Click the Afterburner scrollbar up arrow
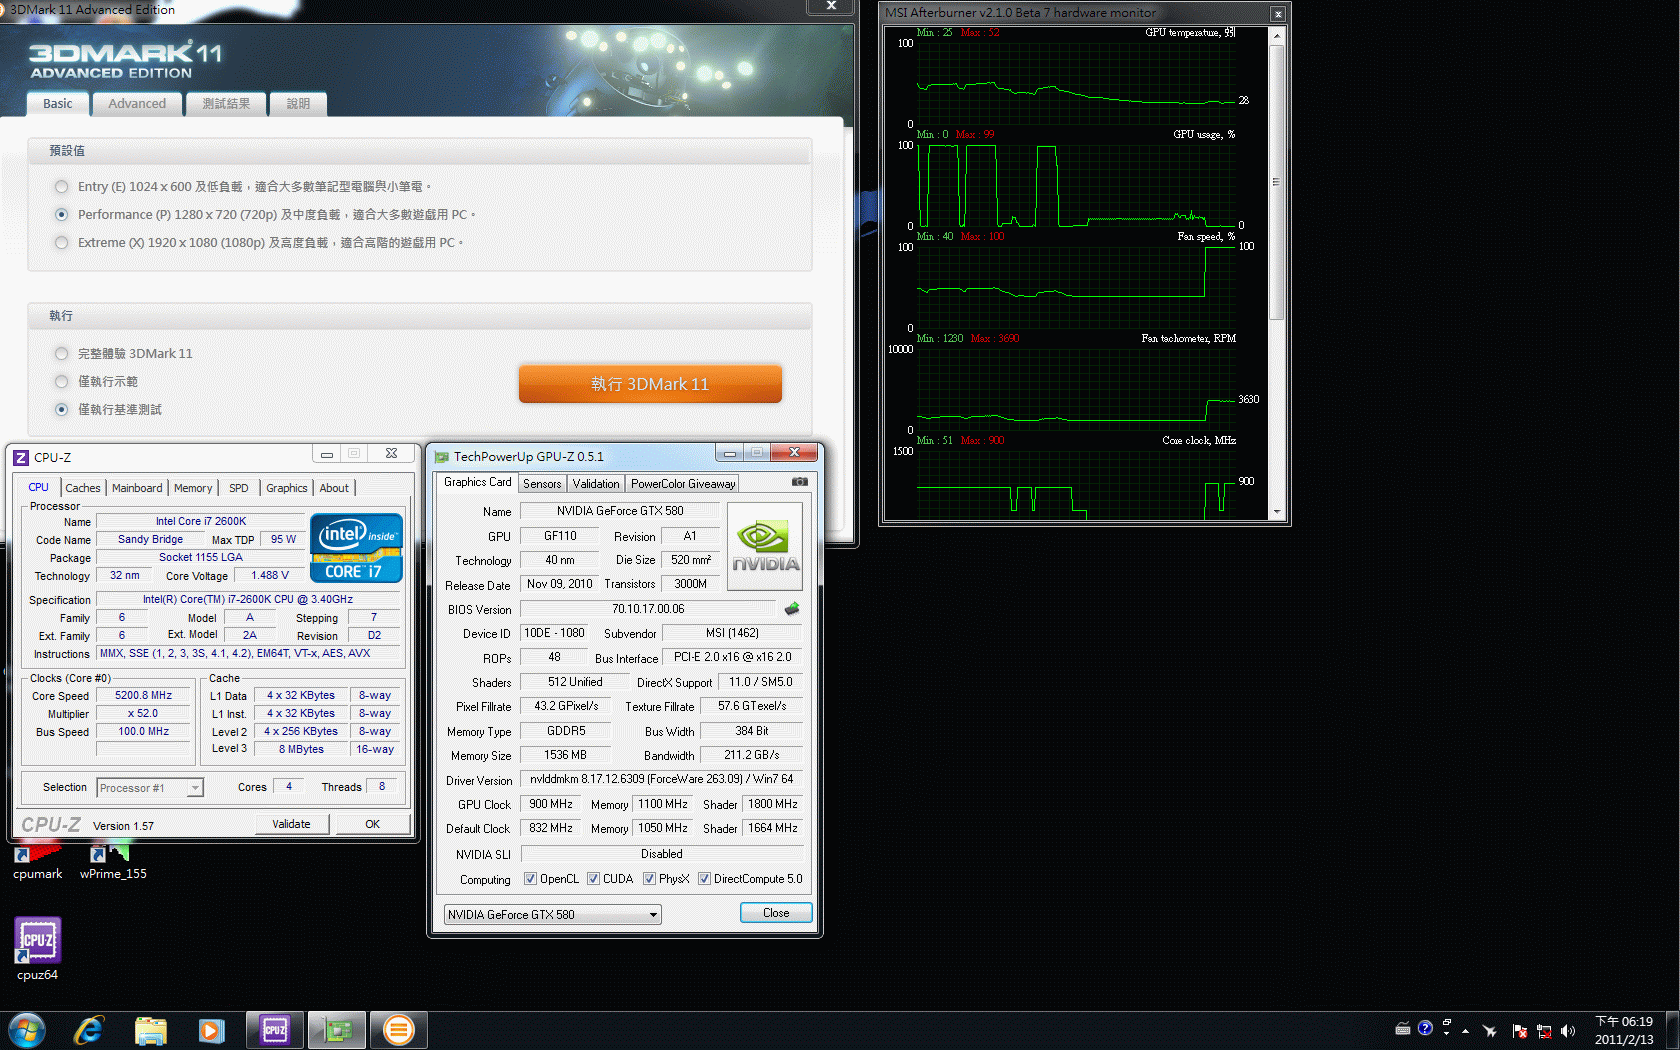Viewport: 1680px width, 1050px height. click(x=1276, y=35)
